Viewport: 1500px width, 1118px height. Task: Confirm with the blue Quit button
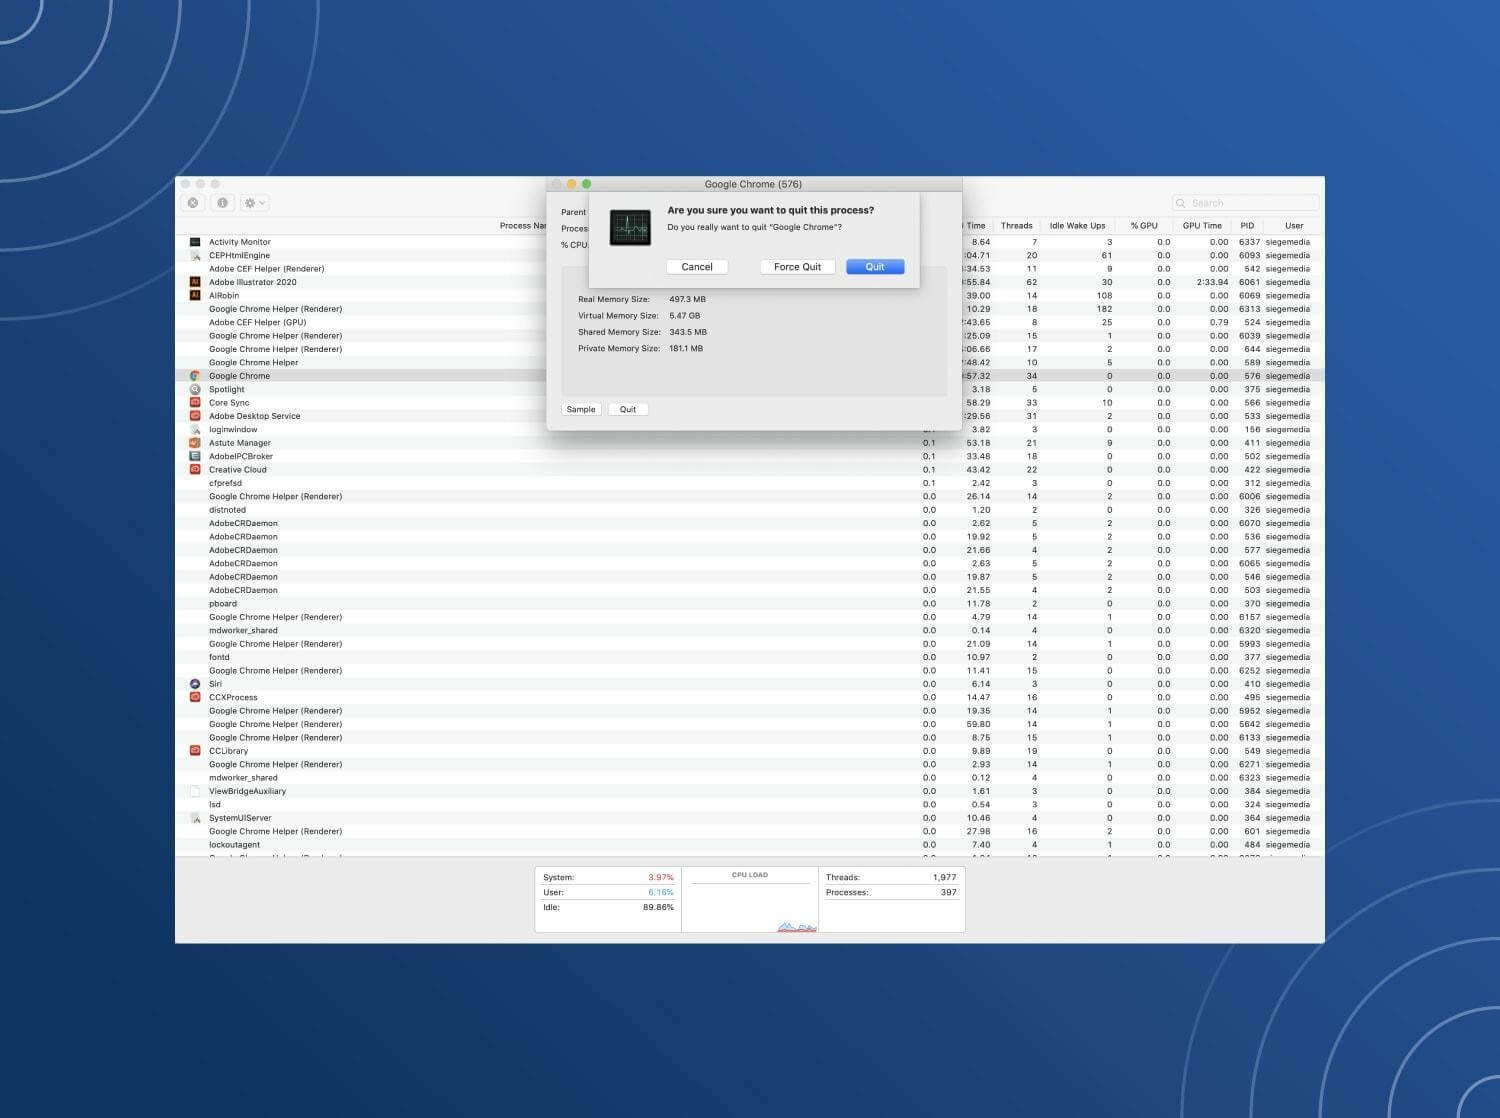875,267
